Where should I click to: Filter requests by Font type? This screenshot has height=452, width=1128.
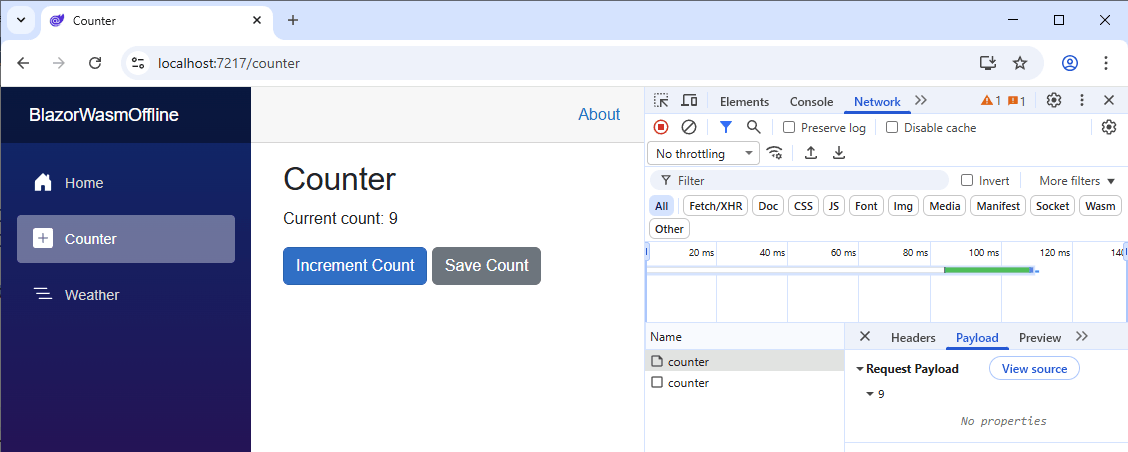pos(866,207)
